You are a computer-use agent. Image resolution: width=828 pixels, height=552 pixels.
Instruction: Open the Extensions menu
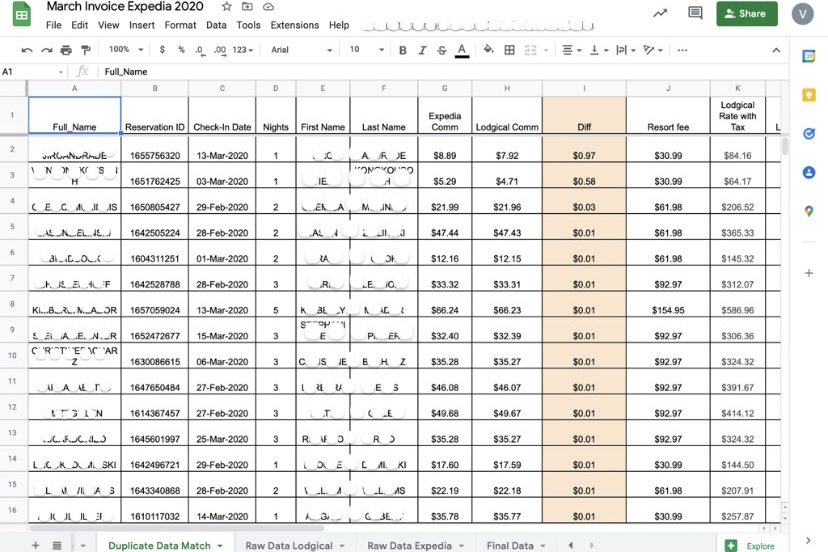295,25
